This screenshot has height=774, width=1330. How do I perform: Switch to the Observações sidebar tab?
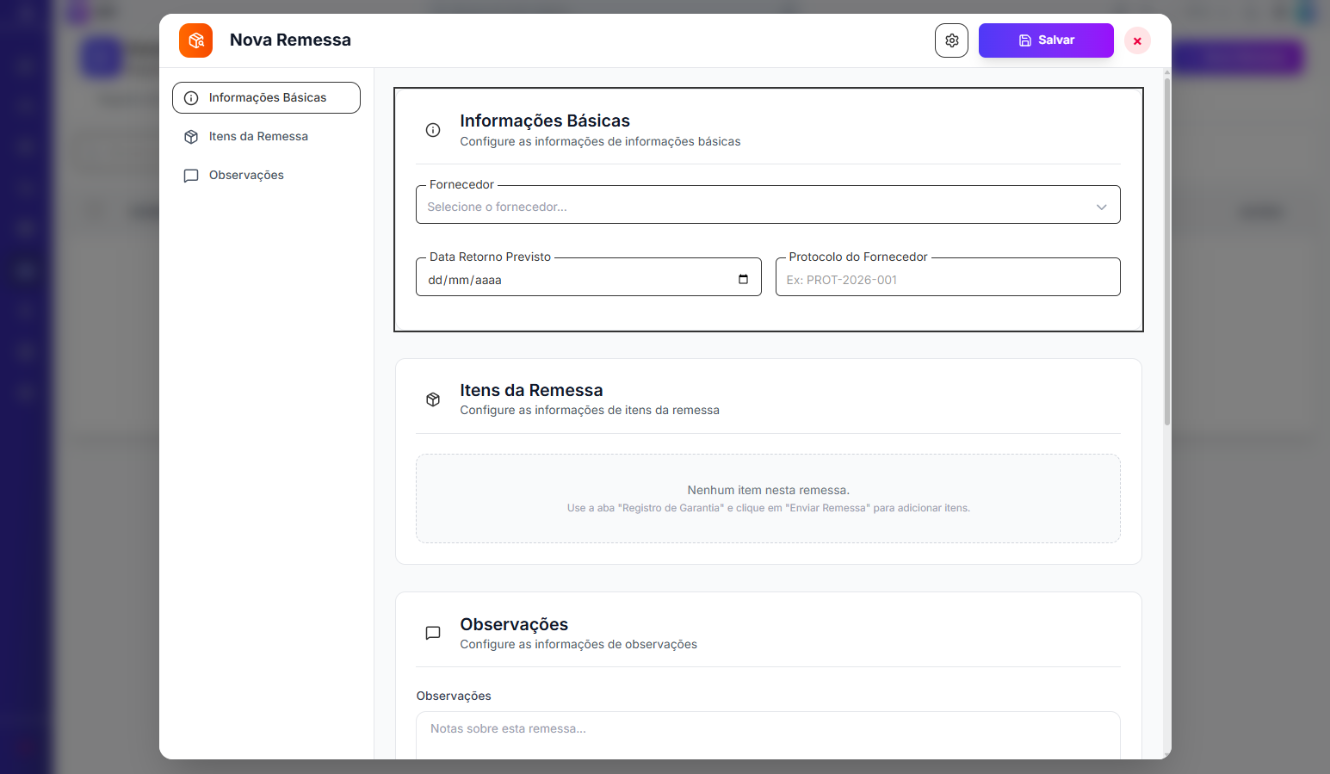[x=266, y=175]
